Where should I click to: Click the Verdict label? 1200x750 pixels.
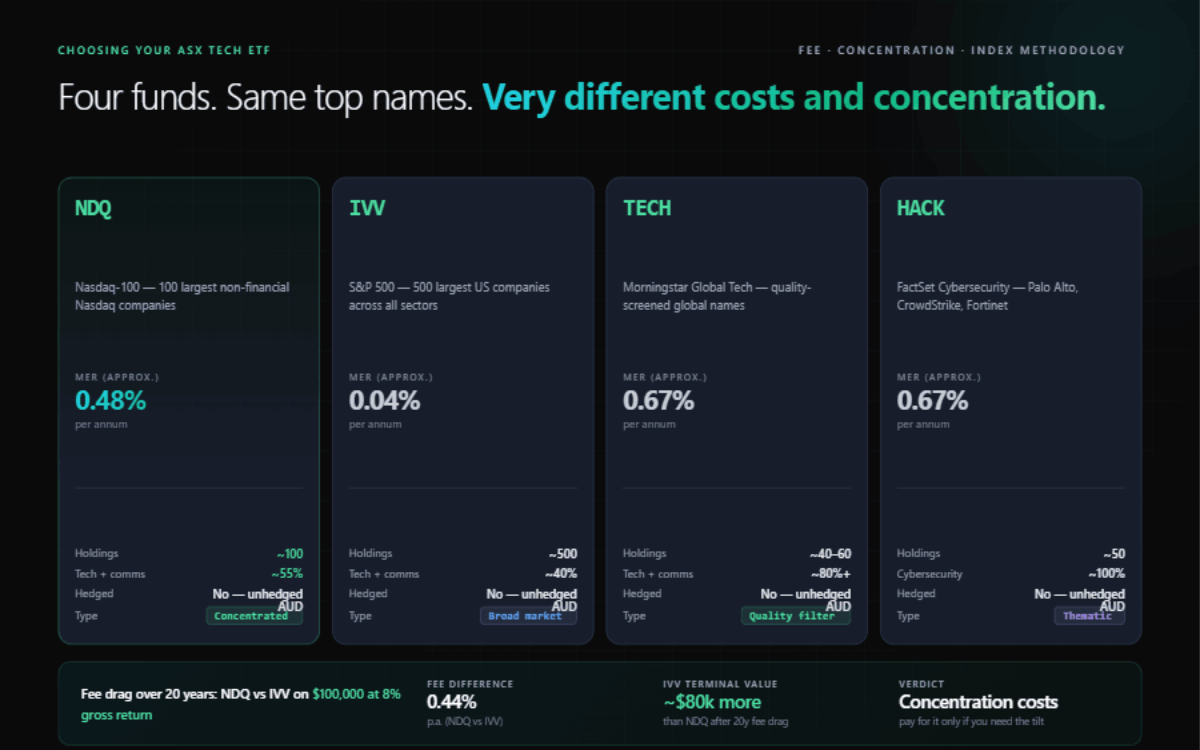pyautogui.click(x=921, y=684)
